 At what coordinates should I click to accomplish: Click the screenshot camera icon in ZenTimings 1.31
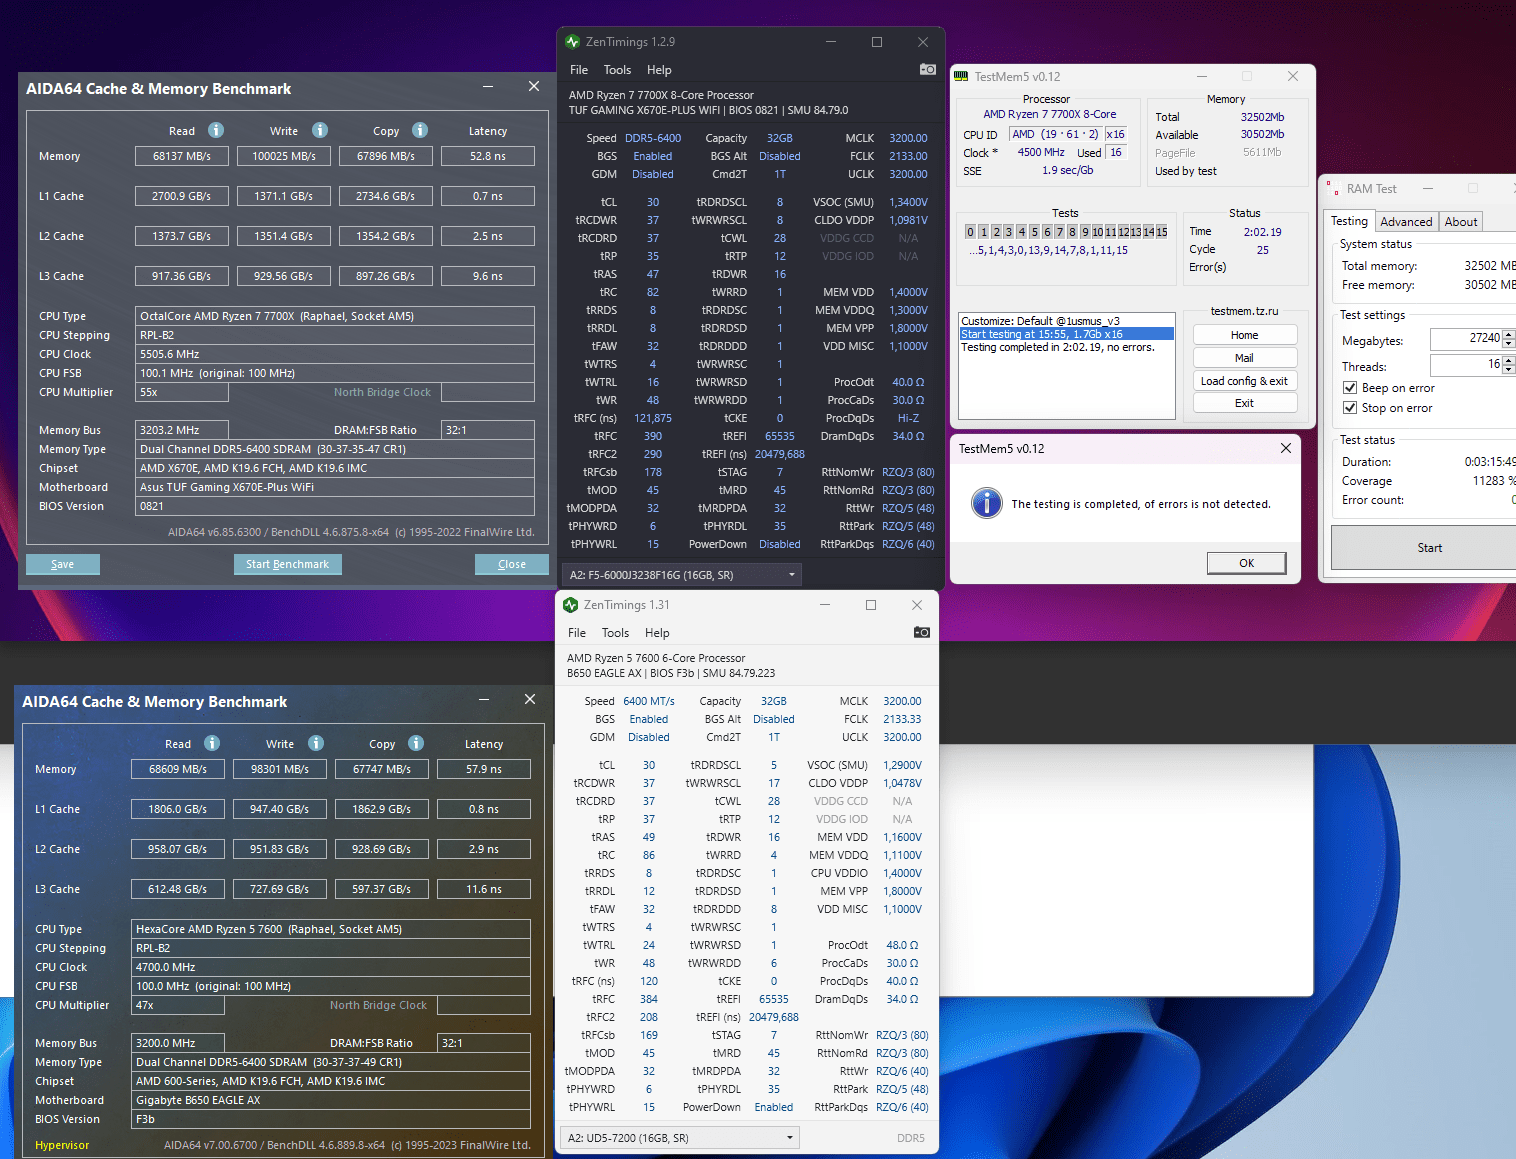click(922, 632)
